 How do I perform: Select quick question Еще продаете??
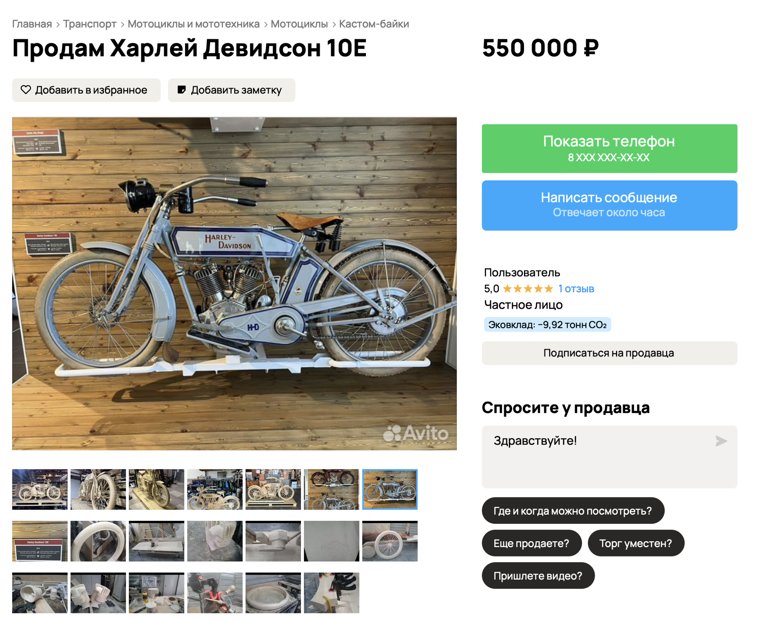point(531,543)
